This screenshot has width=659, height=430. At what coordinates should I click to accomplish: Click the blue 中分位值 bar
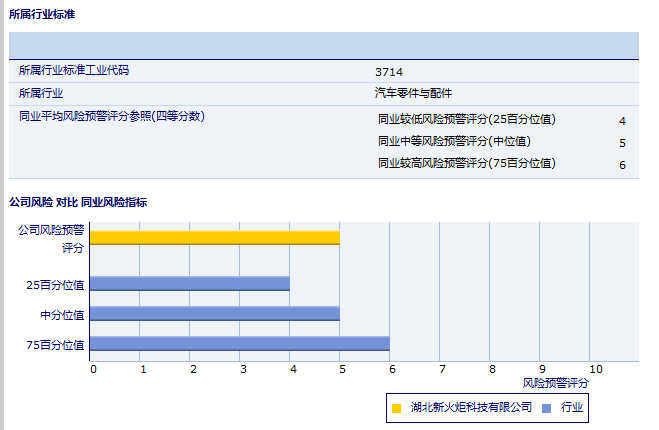point(214,314)
